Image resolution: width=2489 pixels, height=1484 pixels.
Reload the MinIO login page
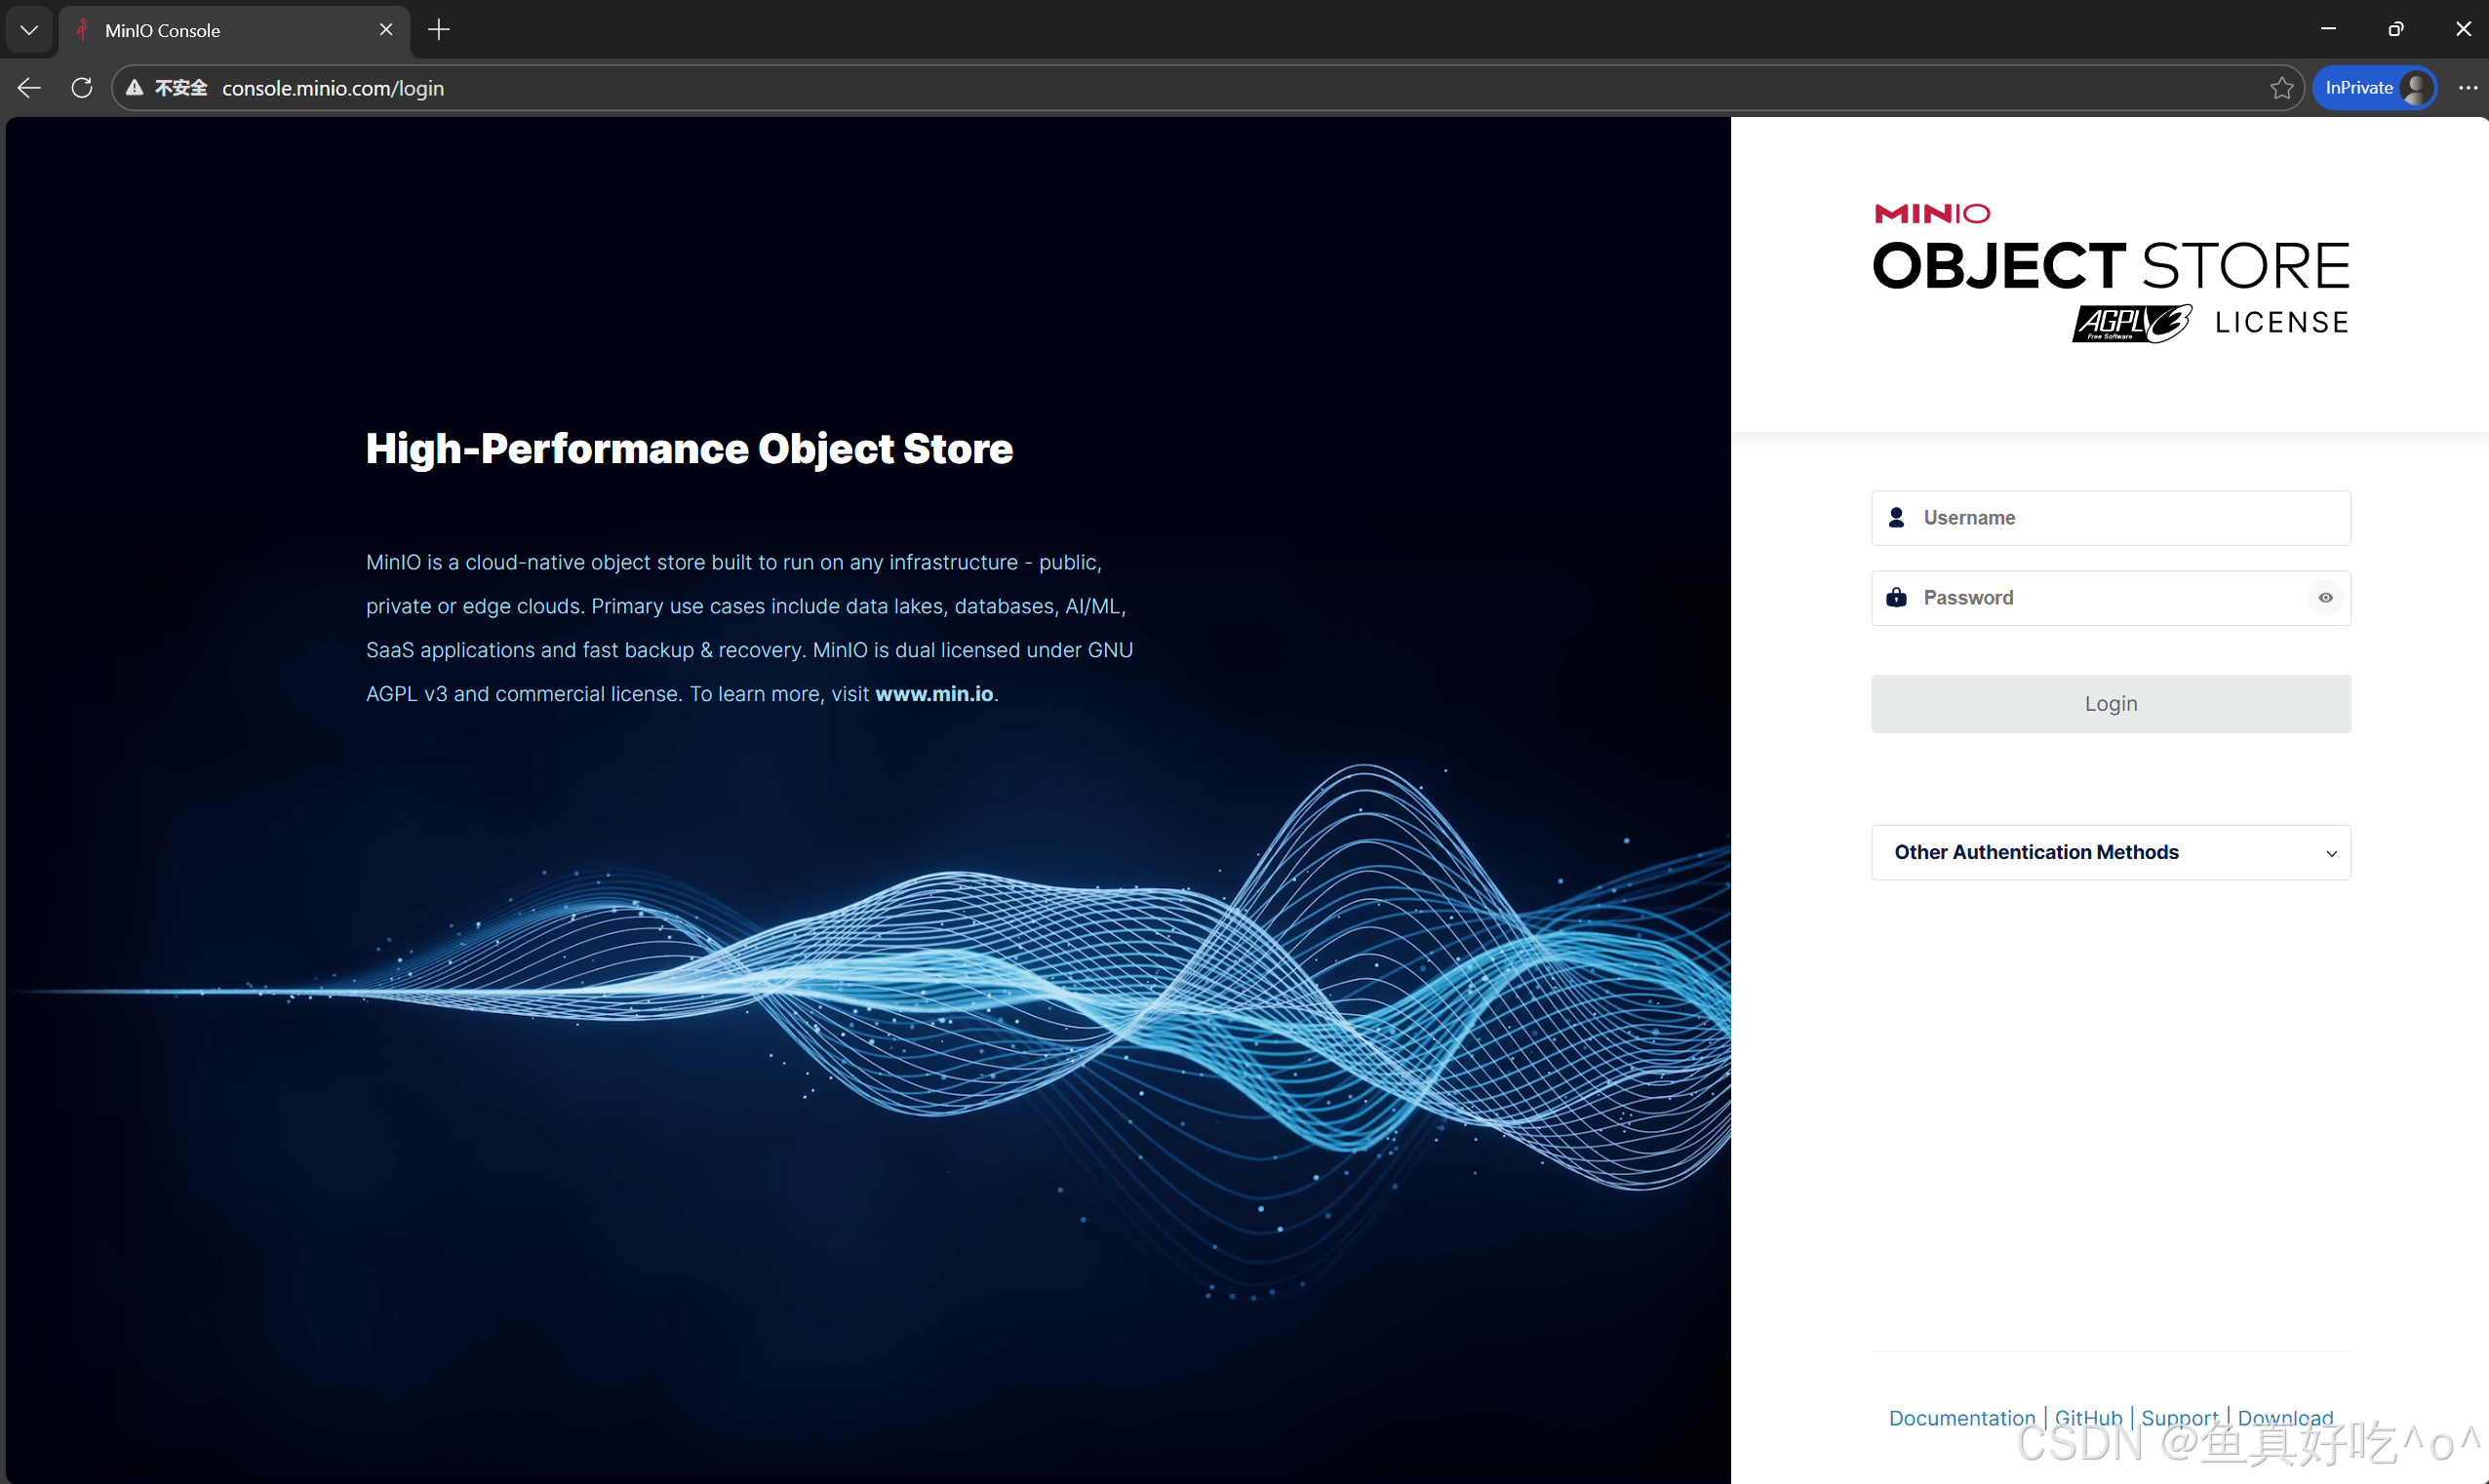82,88
